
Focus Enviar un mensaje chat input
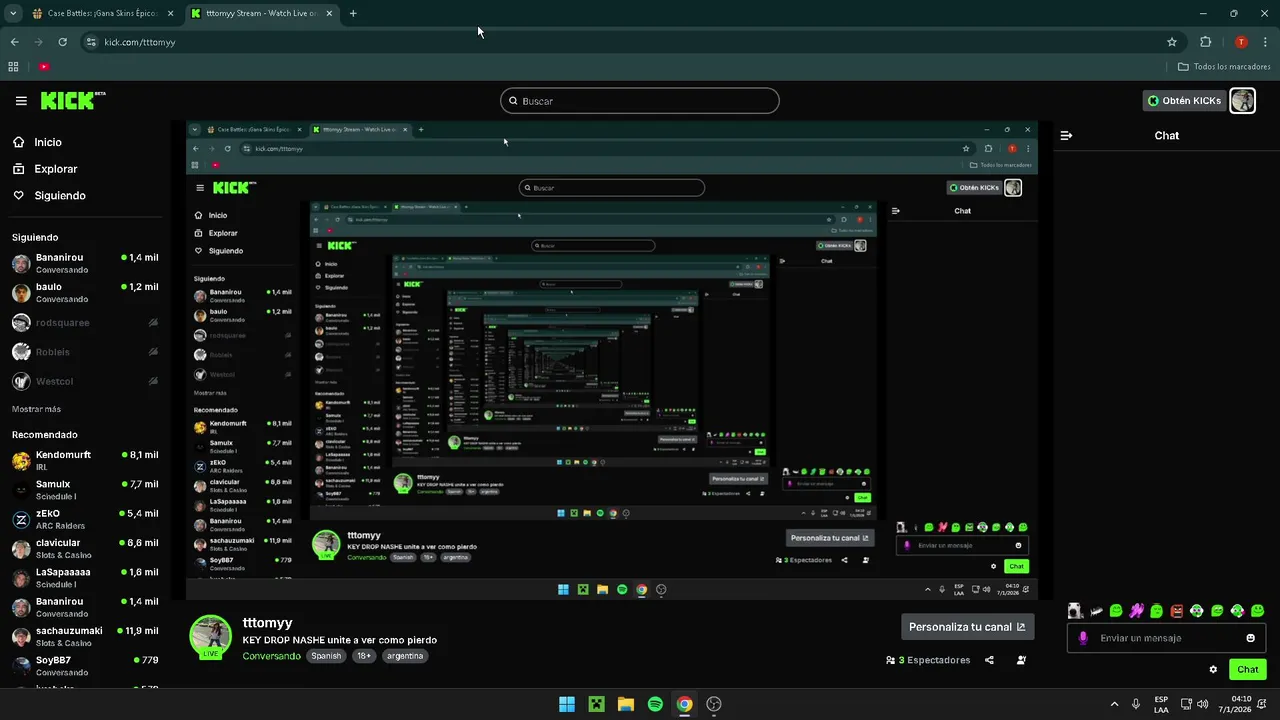coord(1165,638)
